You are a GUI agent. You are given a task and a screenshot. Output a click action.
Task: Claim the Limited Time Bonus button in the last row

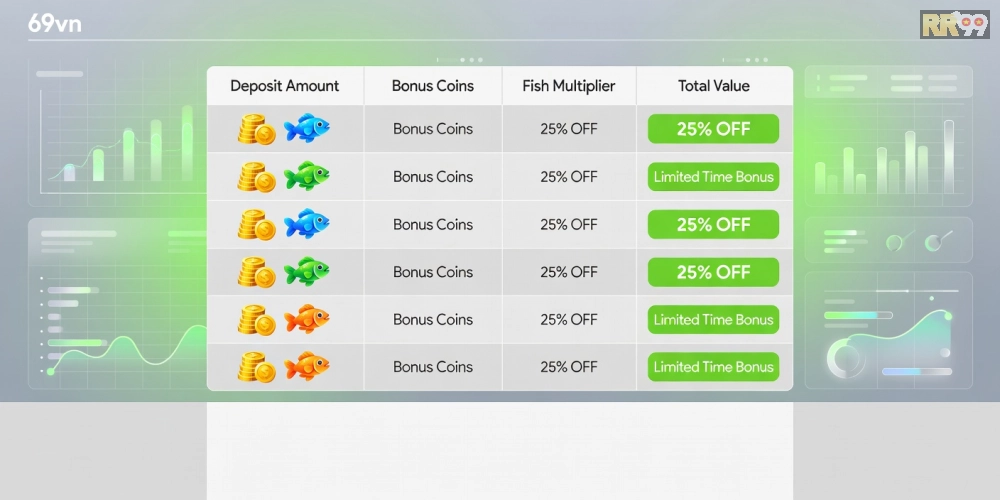pyautogui.click(x=713, y=367)
